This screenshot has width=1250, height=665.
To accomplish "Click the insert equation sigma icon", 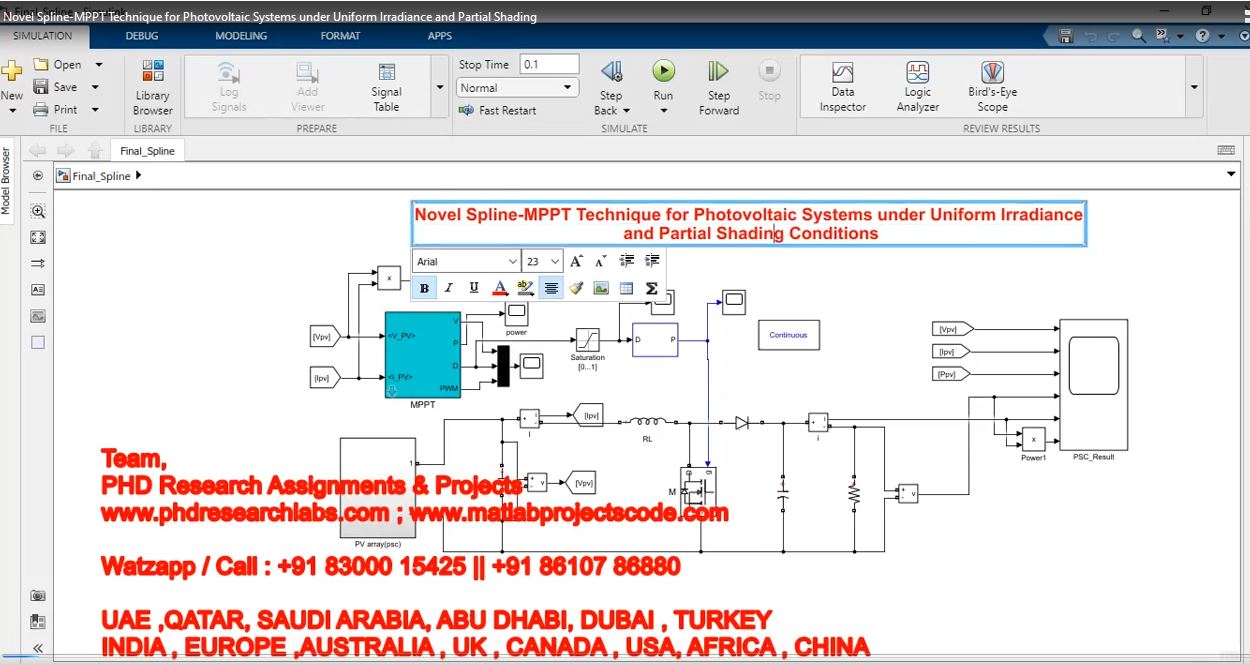I will point(652,288).
